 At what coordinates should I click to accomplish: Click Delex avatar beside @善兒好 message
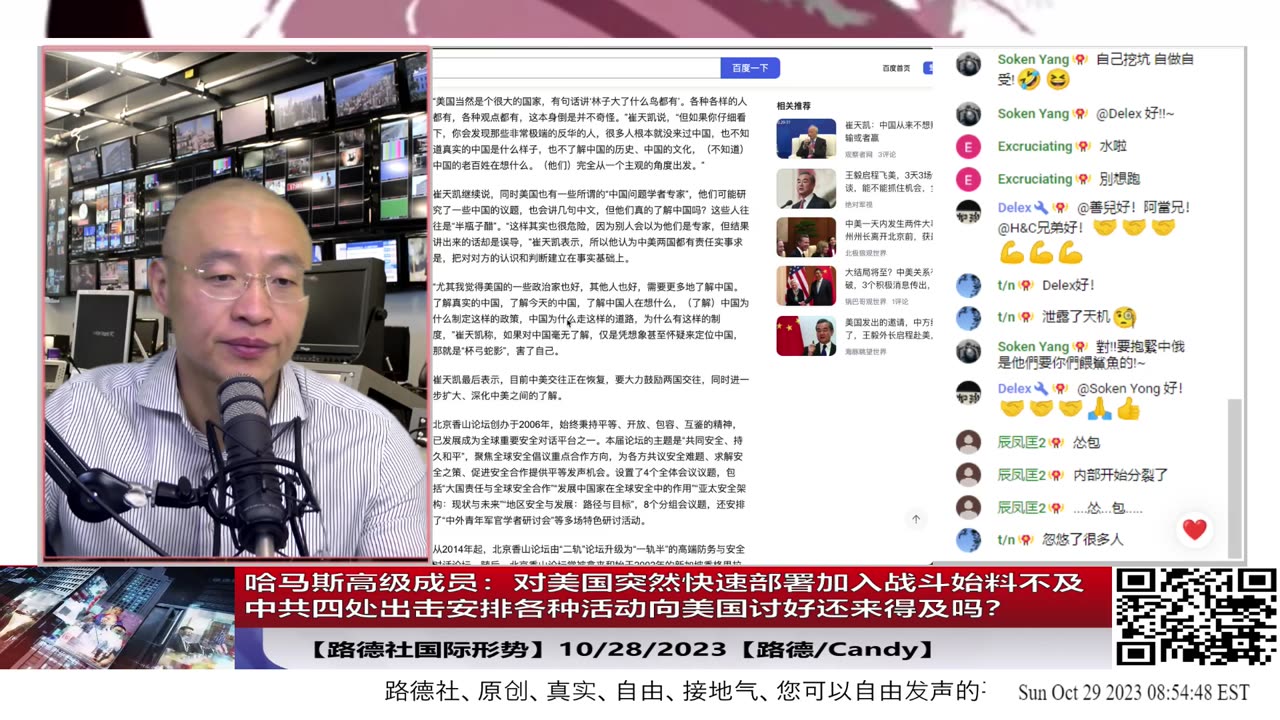click(968, 213)
